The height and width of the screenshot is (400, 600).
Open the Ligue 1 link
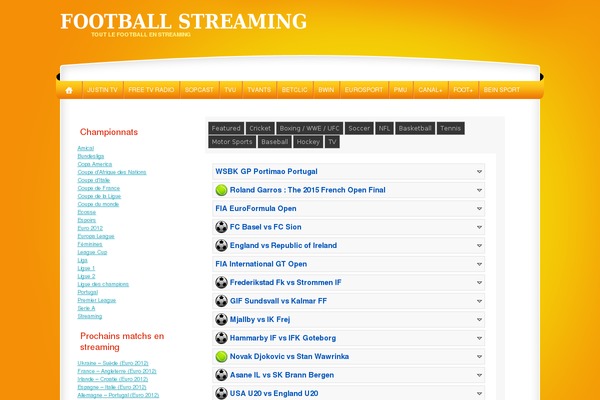(86, 268)
